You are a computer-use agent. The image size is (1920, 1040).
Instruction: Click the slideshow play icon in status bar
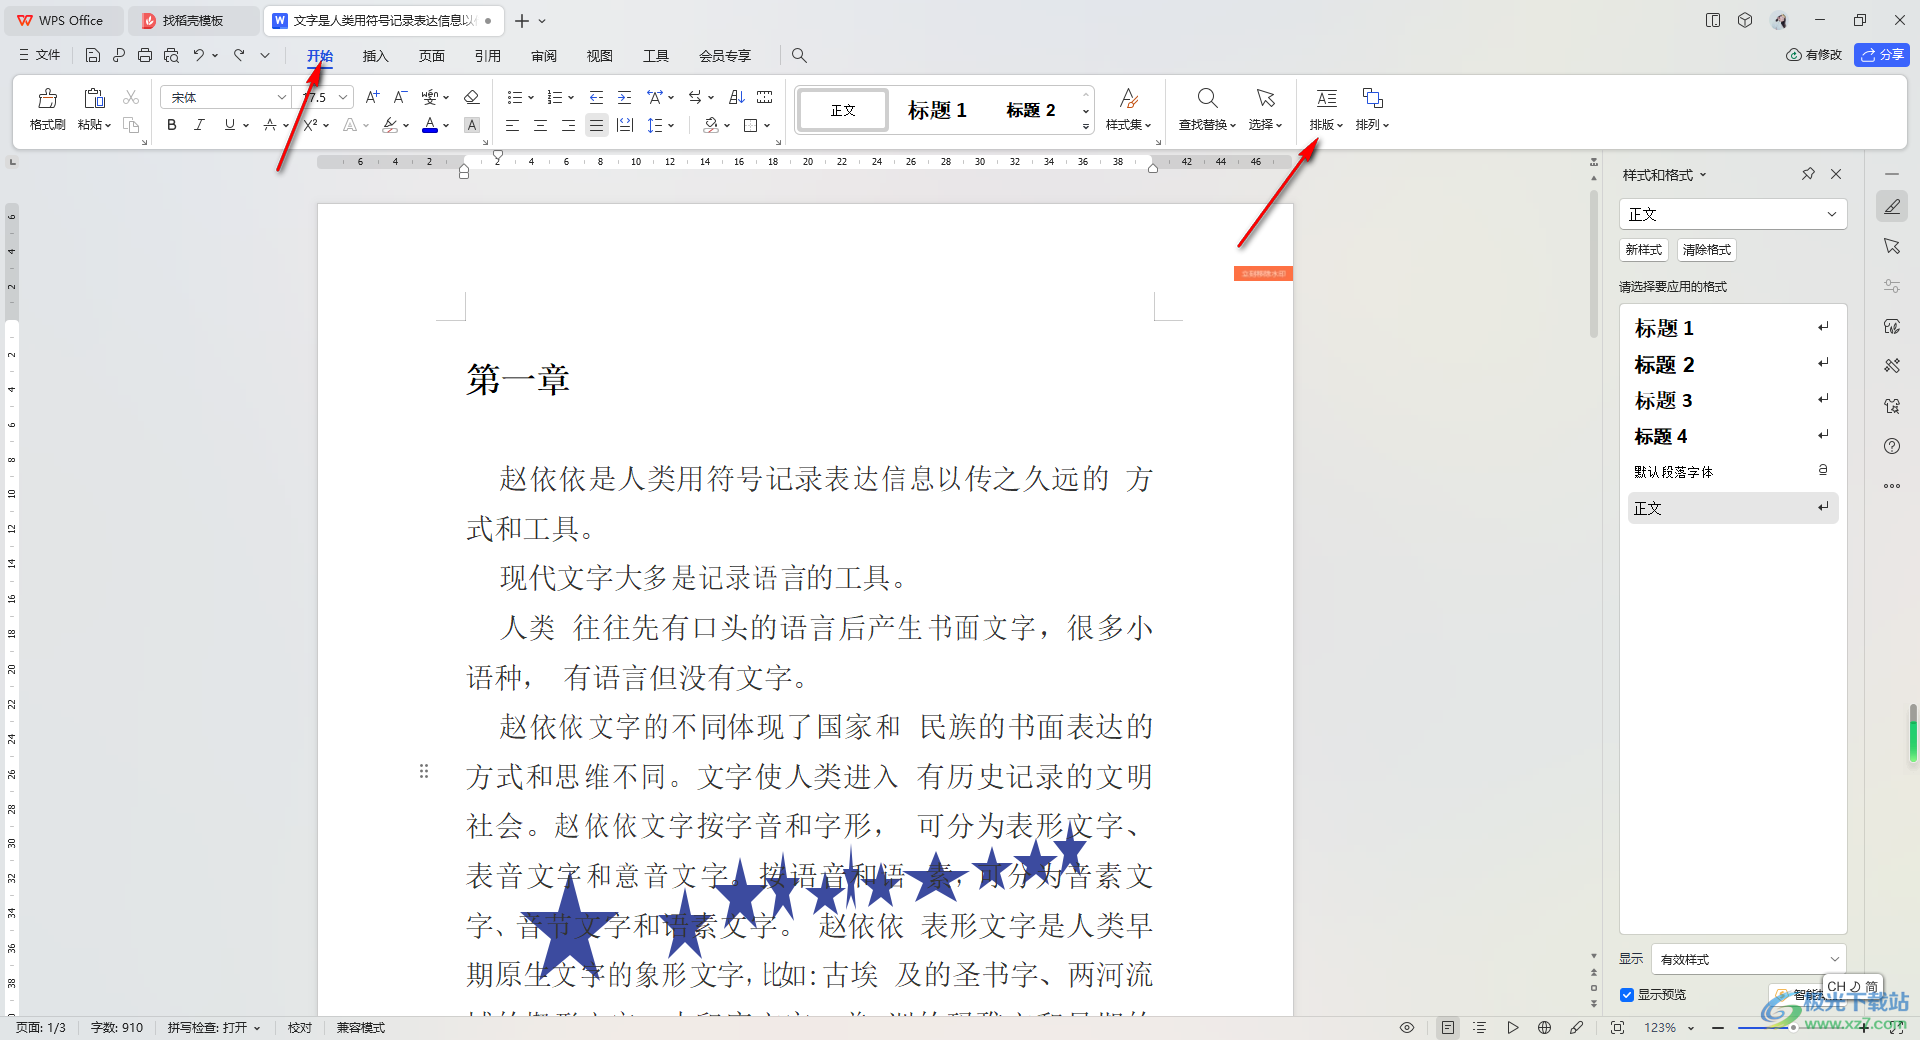click(1512, 1027)
